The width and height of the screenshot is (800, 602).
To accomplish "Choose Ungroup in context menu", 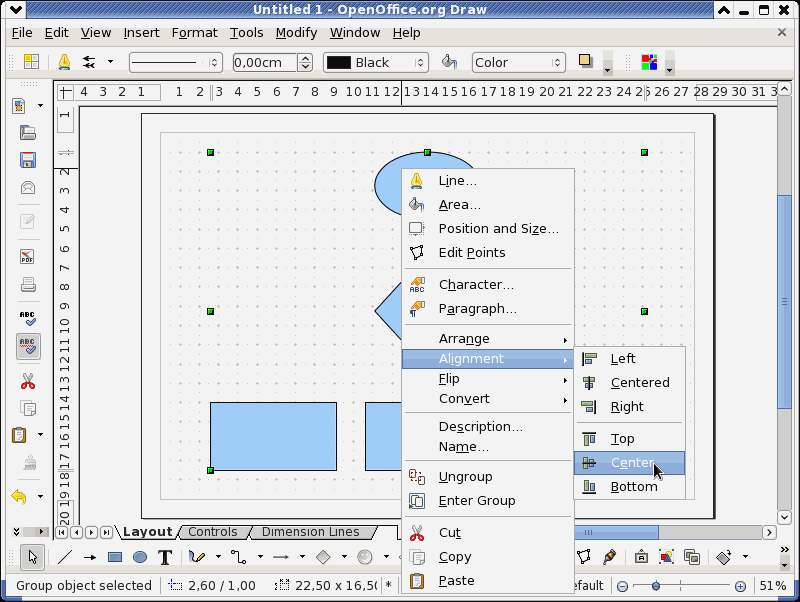I will pyautogui.click(x=488, y=476).
